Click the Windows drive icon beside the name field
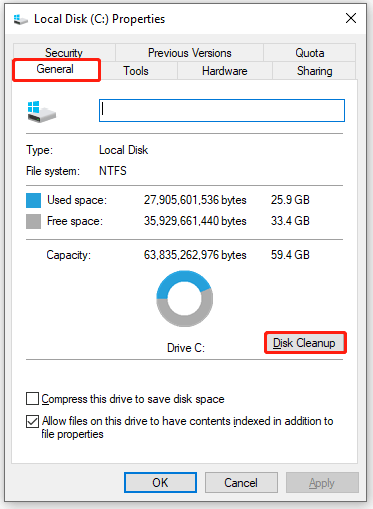 41,112
